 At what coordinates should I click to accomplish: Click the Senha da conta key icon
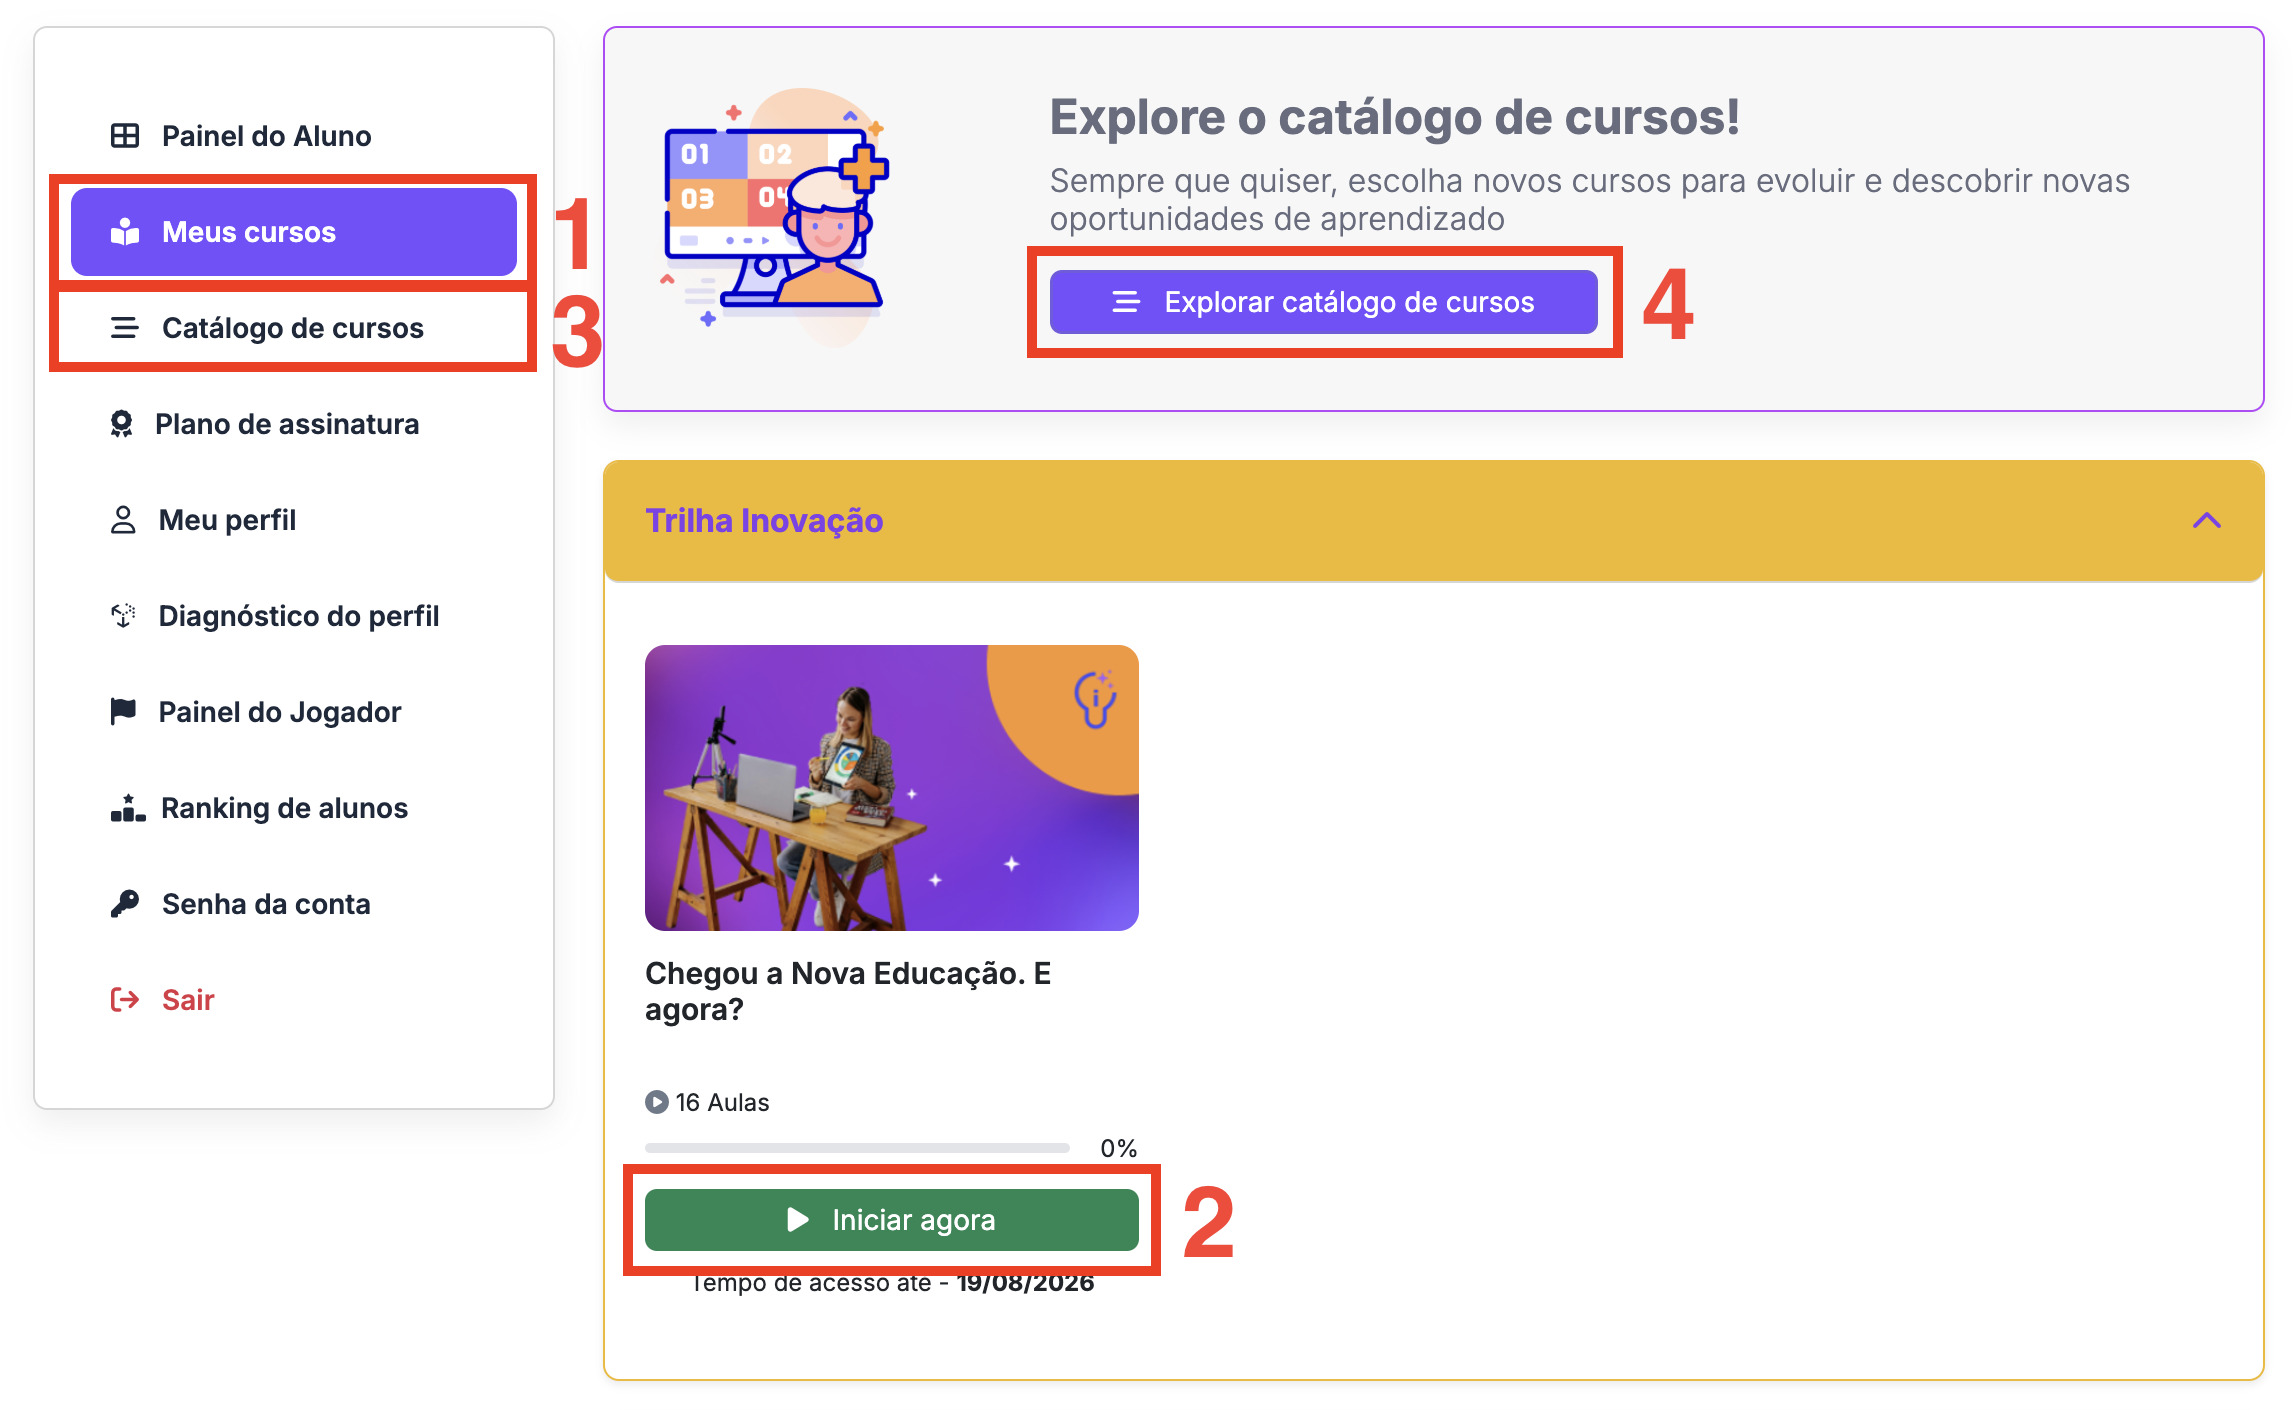125,904
